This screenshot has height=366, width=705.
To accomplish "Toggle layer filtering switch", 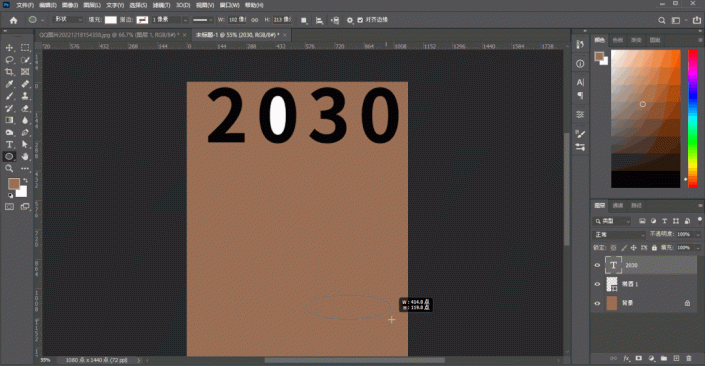I will tap(699, 220).
